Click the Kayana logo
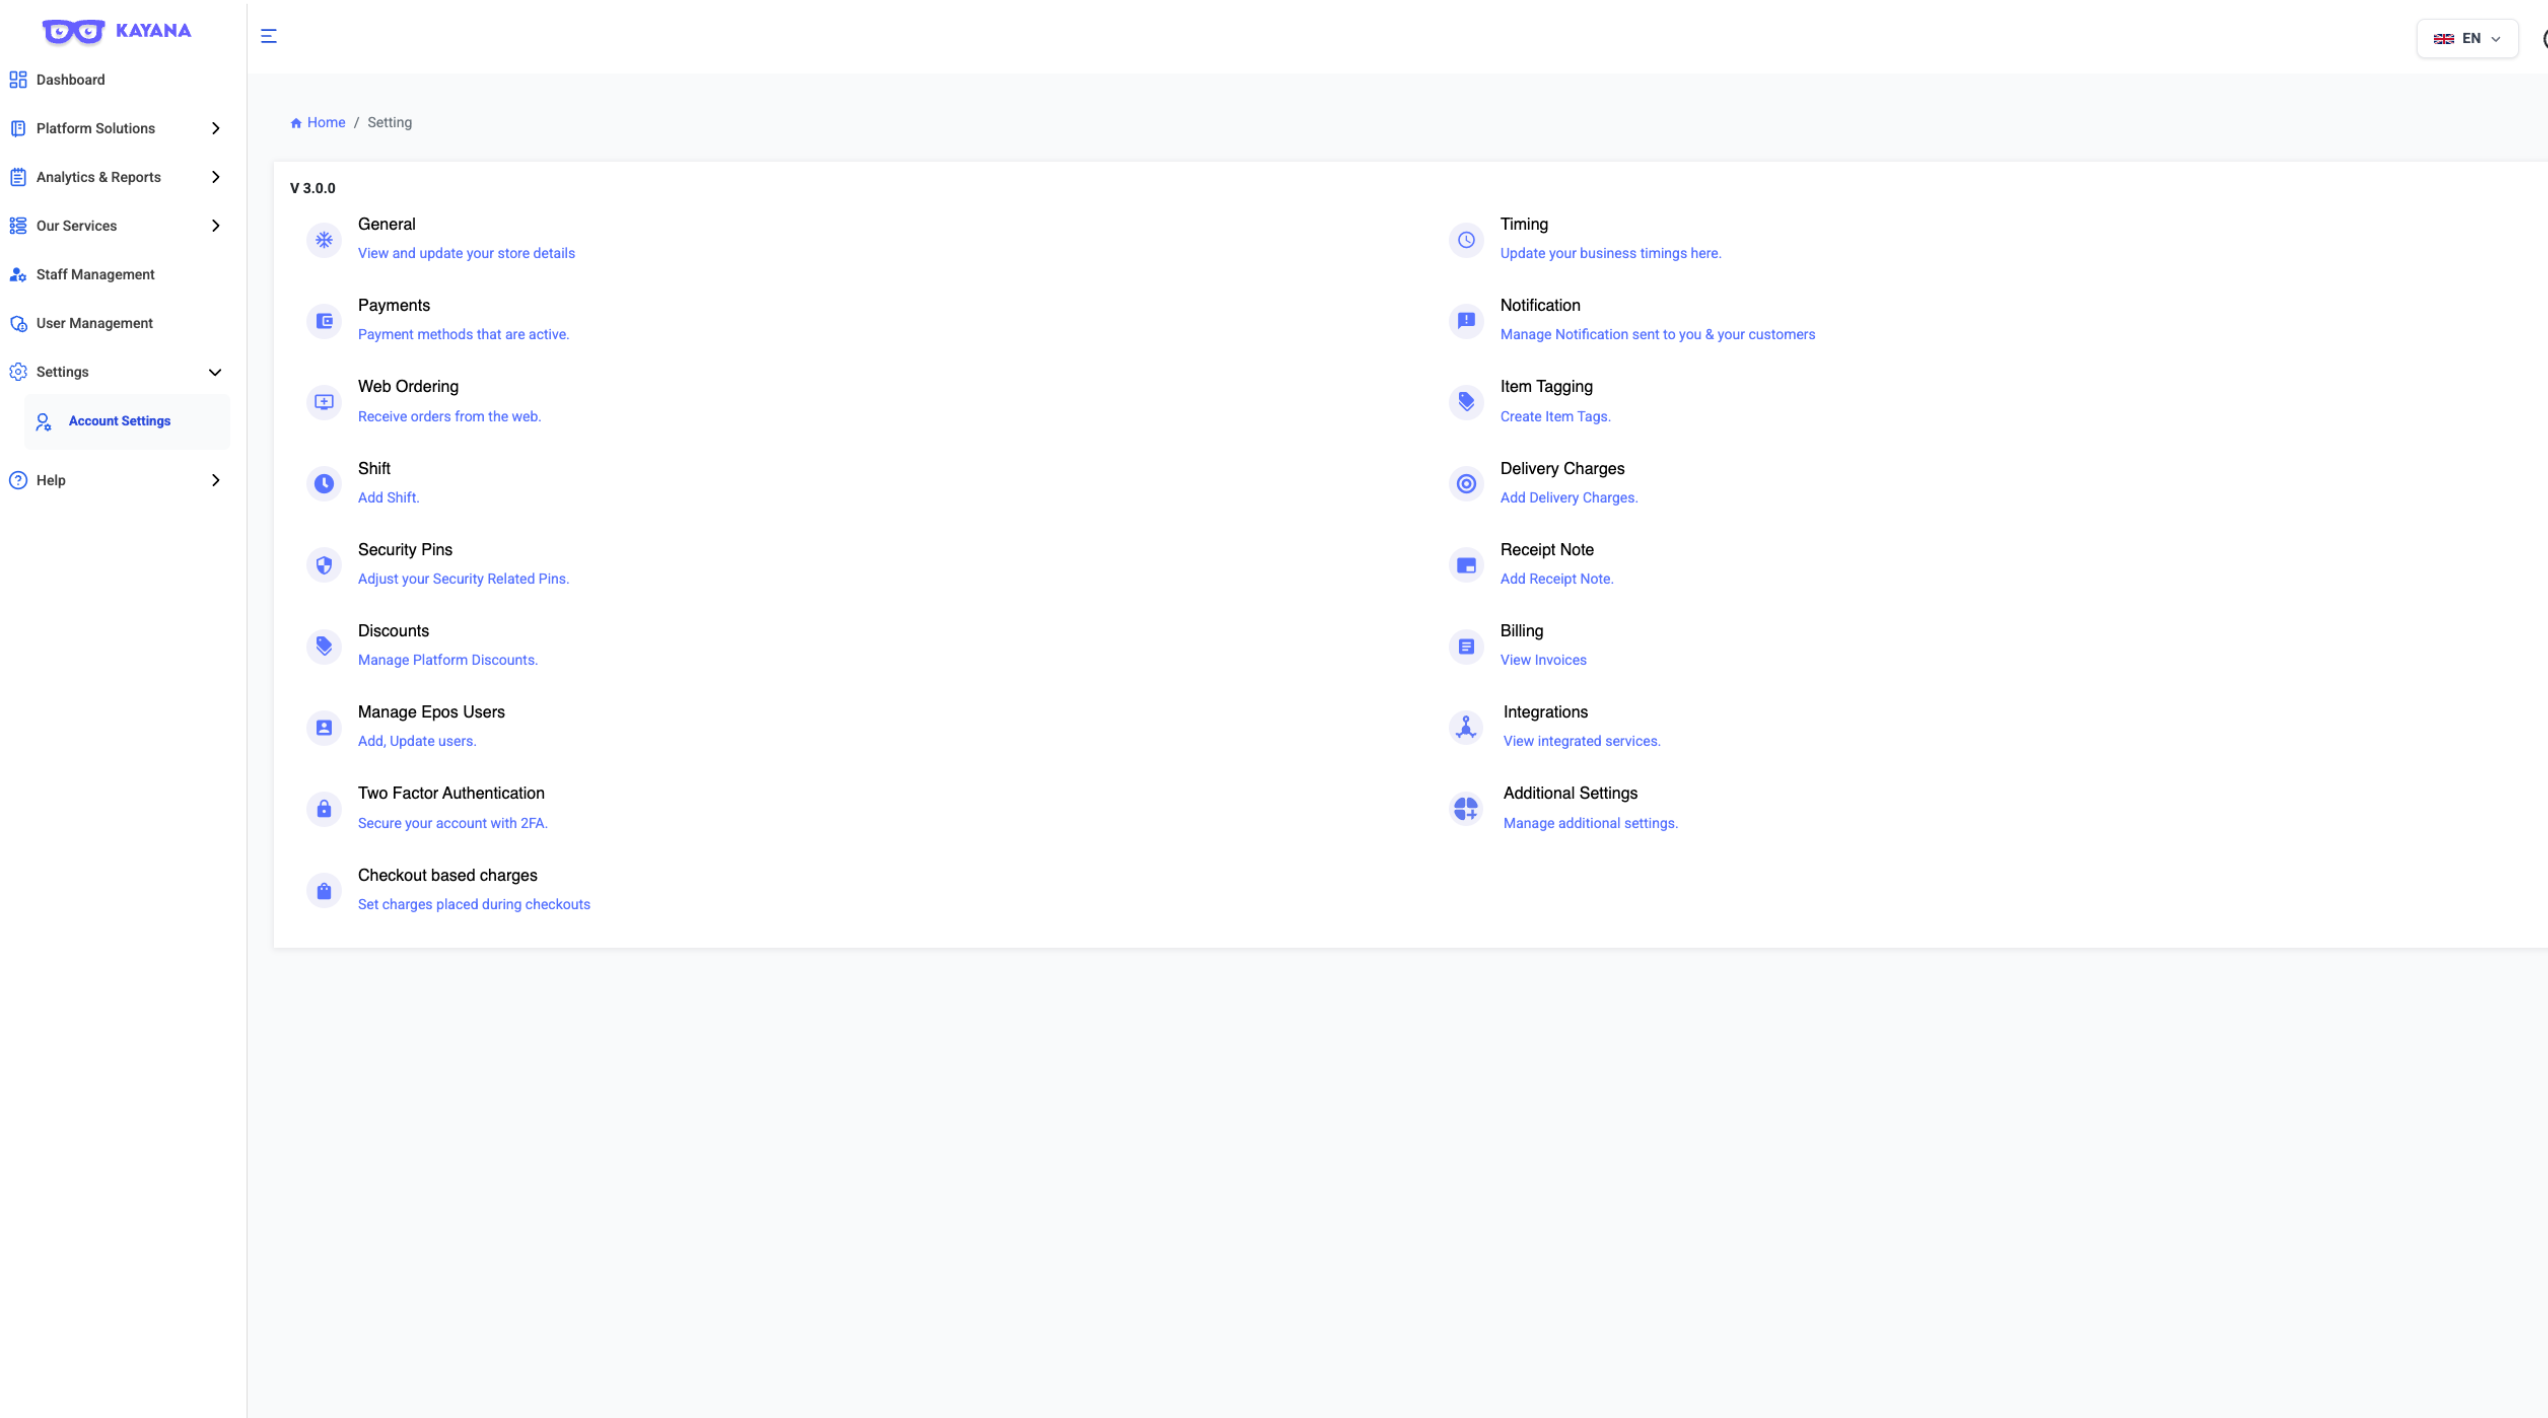This screenshot has height=1418, width=2548. click(117, 31)
